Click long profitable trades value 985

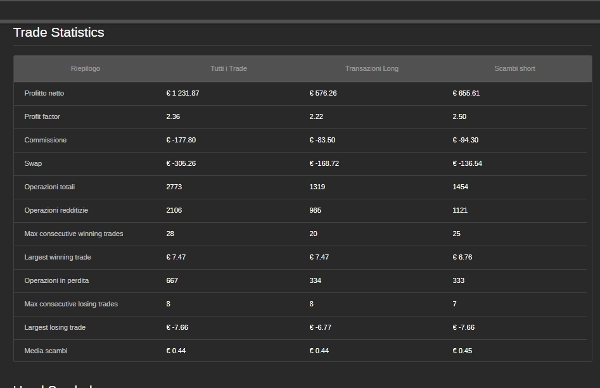(x=315, y=210)
